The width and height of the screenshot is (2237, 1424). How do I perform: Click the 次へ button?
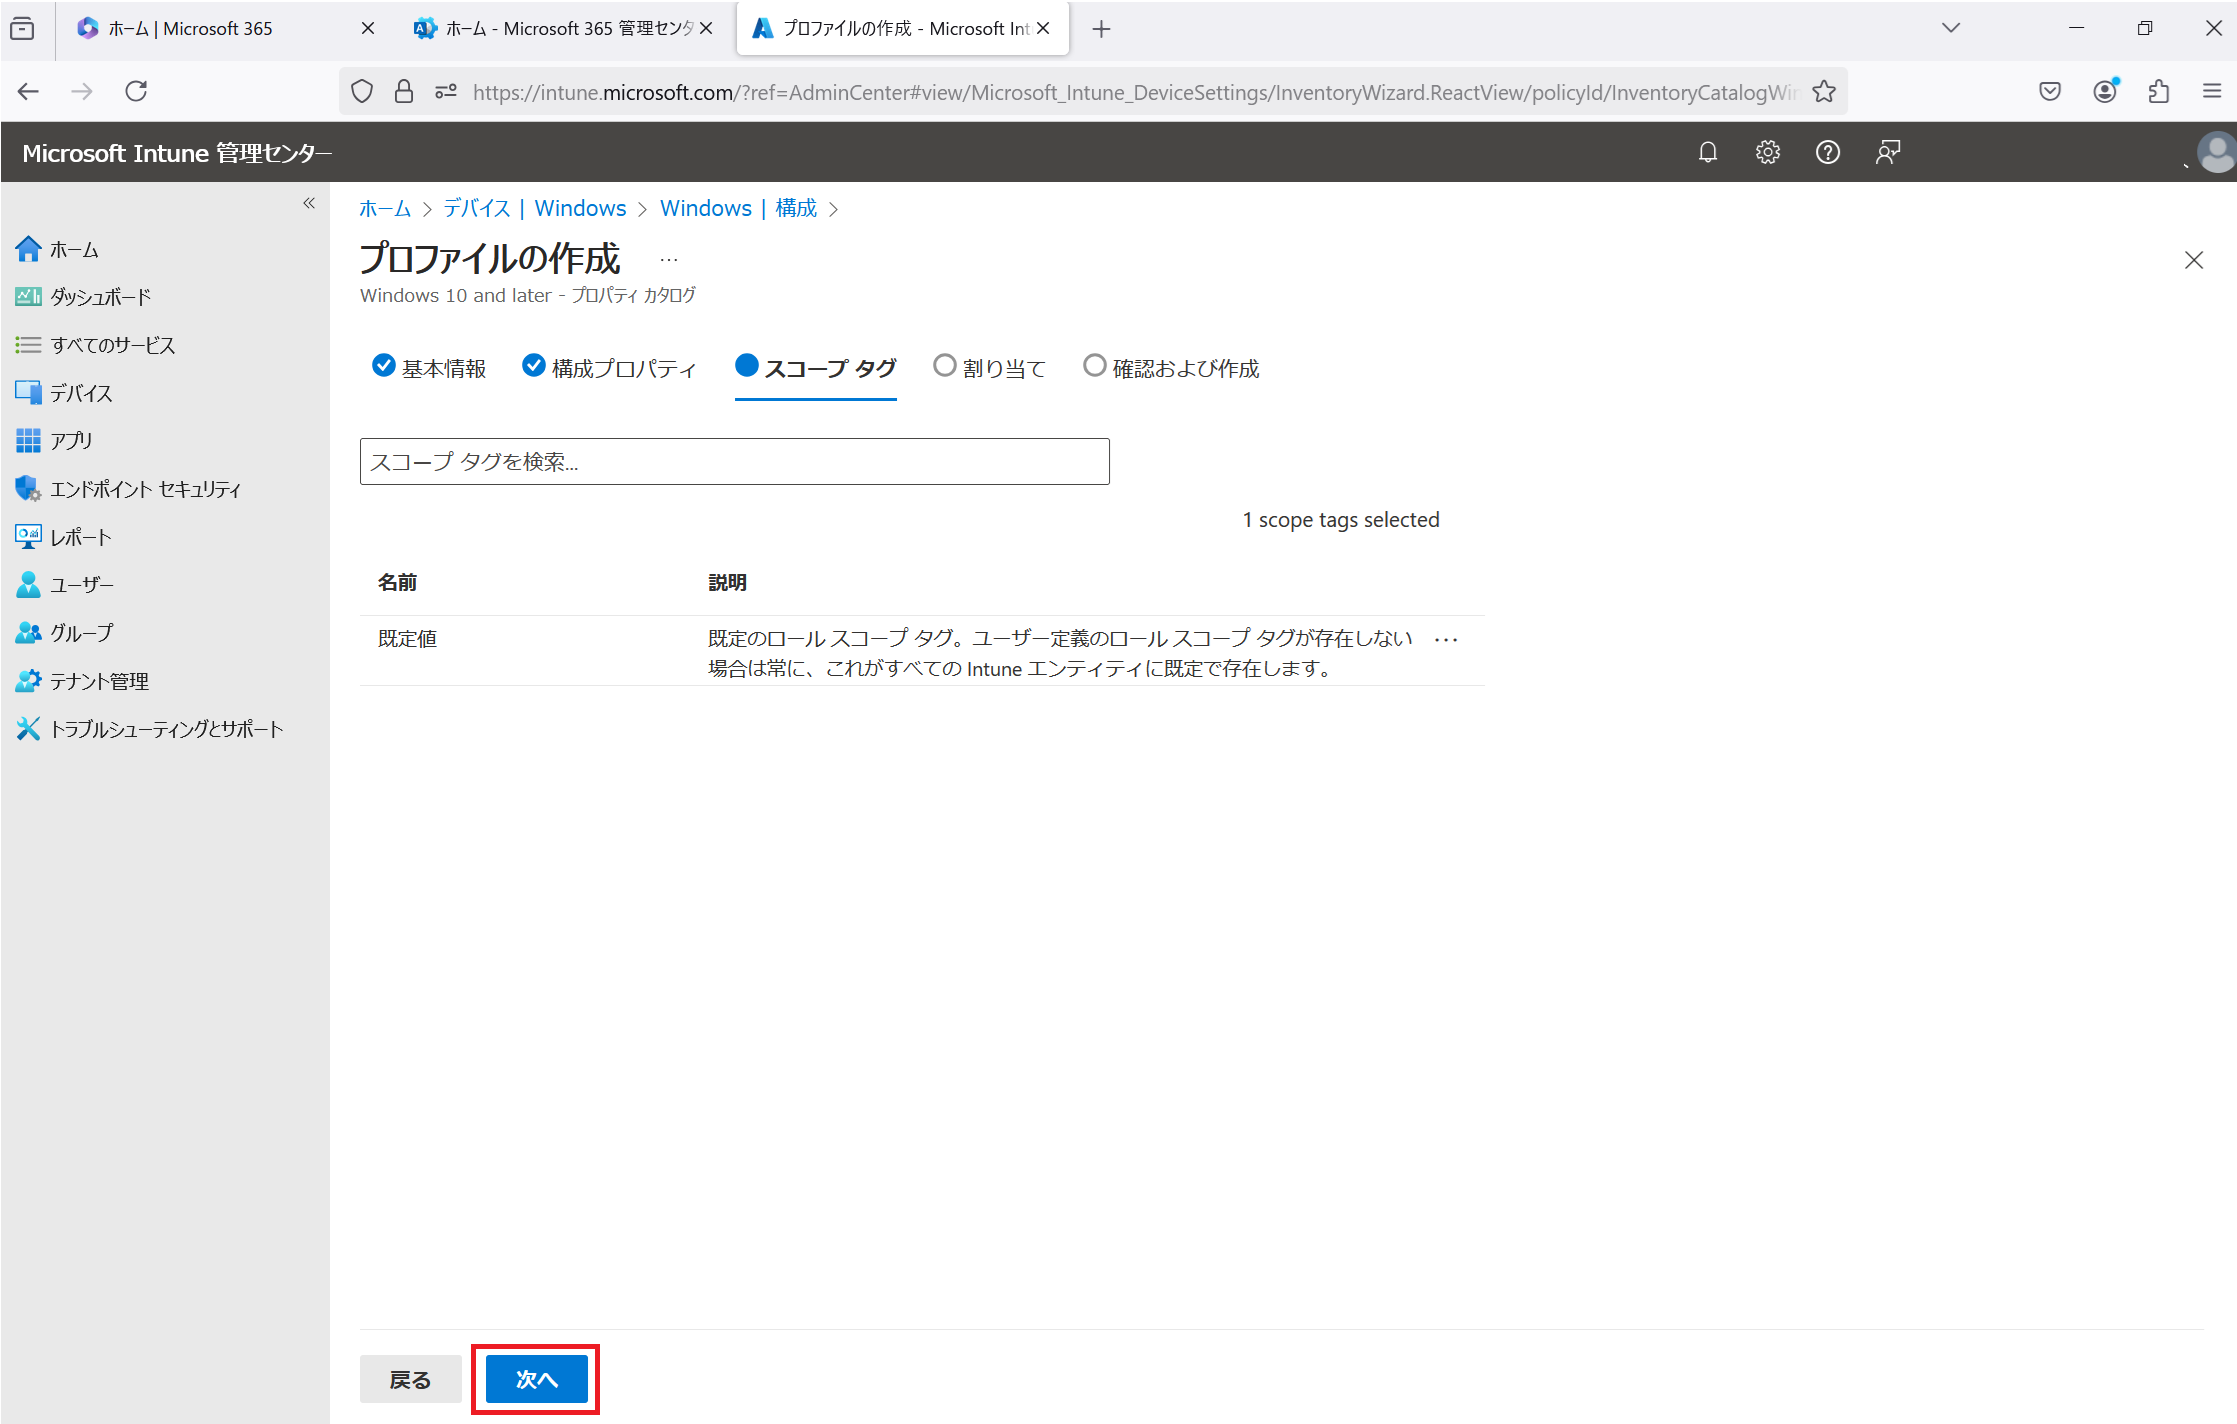tap(536, 1379)
